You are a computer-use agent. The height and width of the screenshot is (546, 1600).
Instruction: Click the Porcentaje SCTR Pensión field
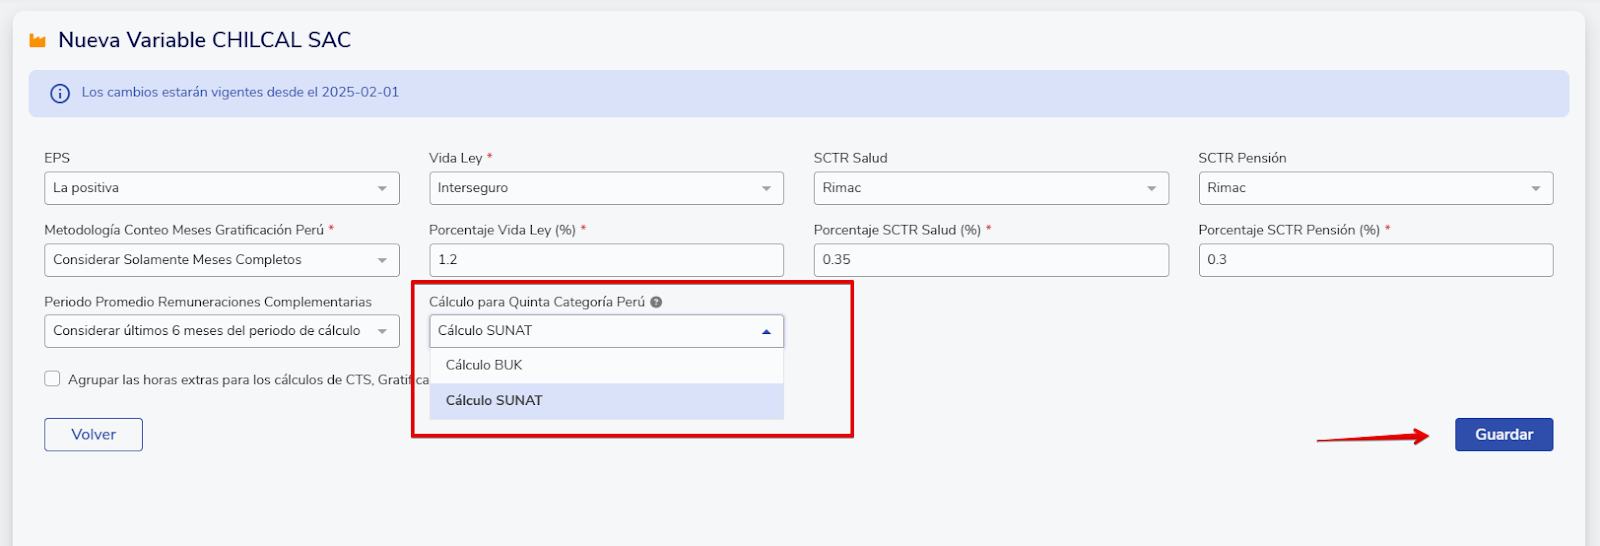pos(1376,260)
